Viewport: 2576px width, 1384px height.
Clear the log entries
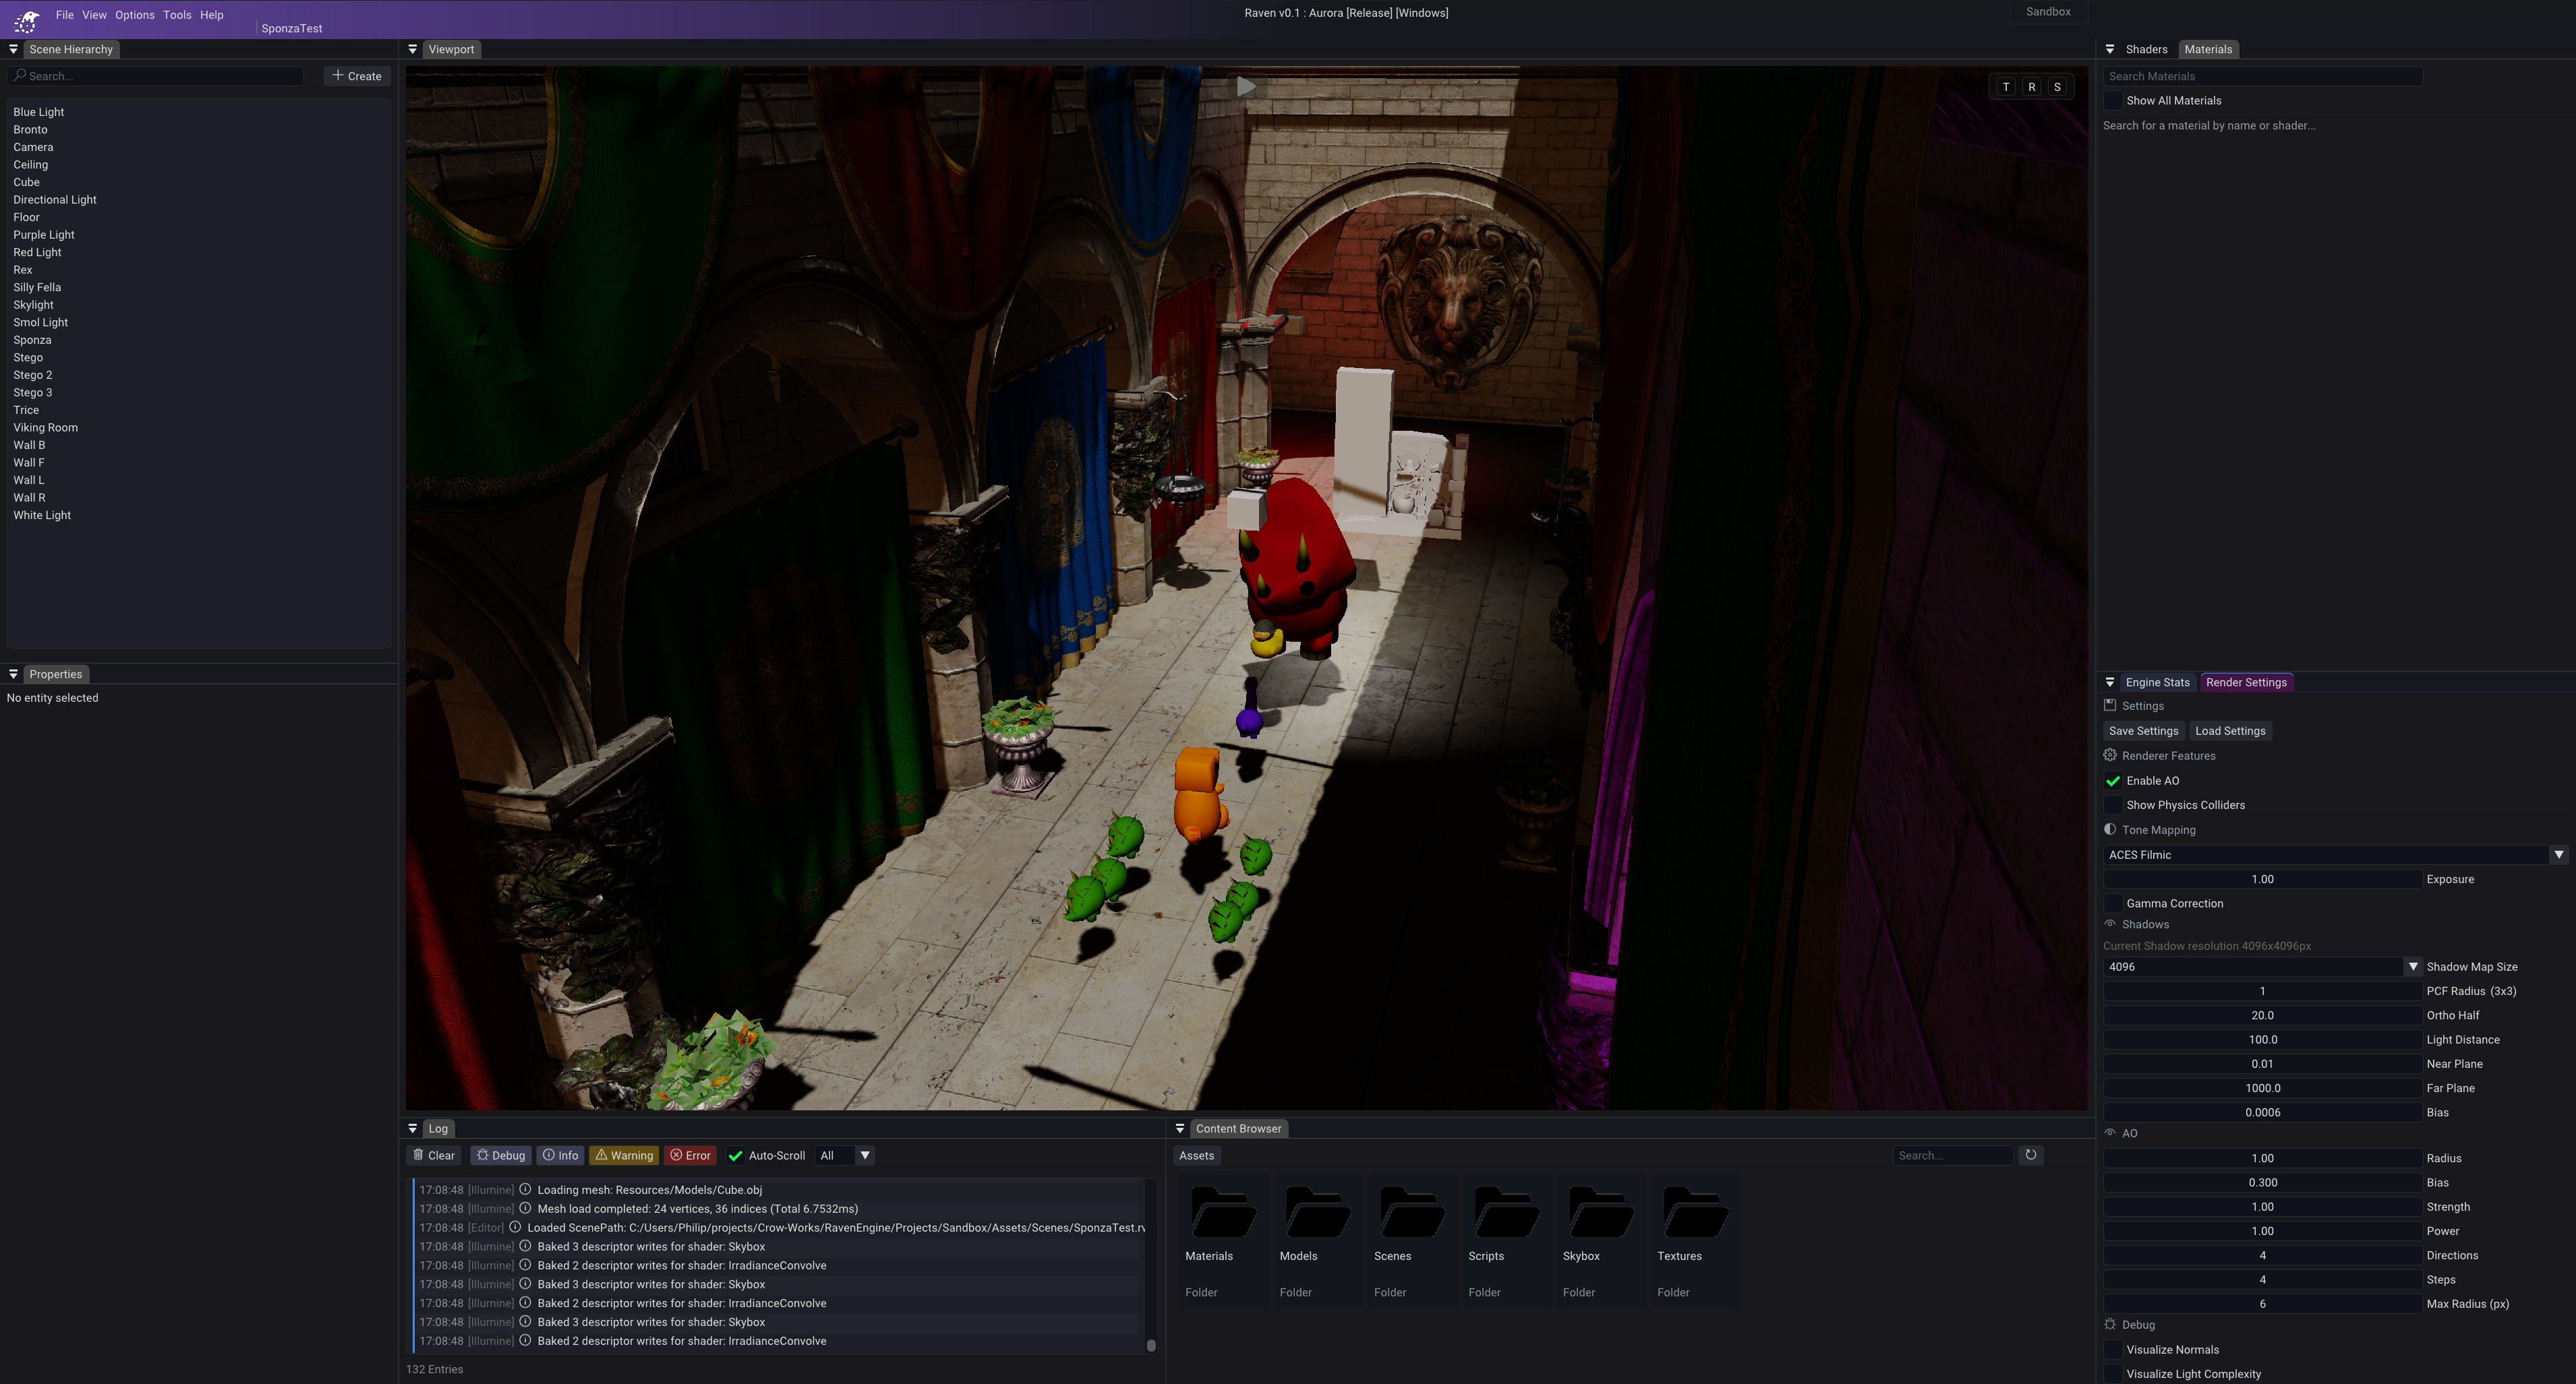[434, 1155]
